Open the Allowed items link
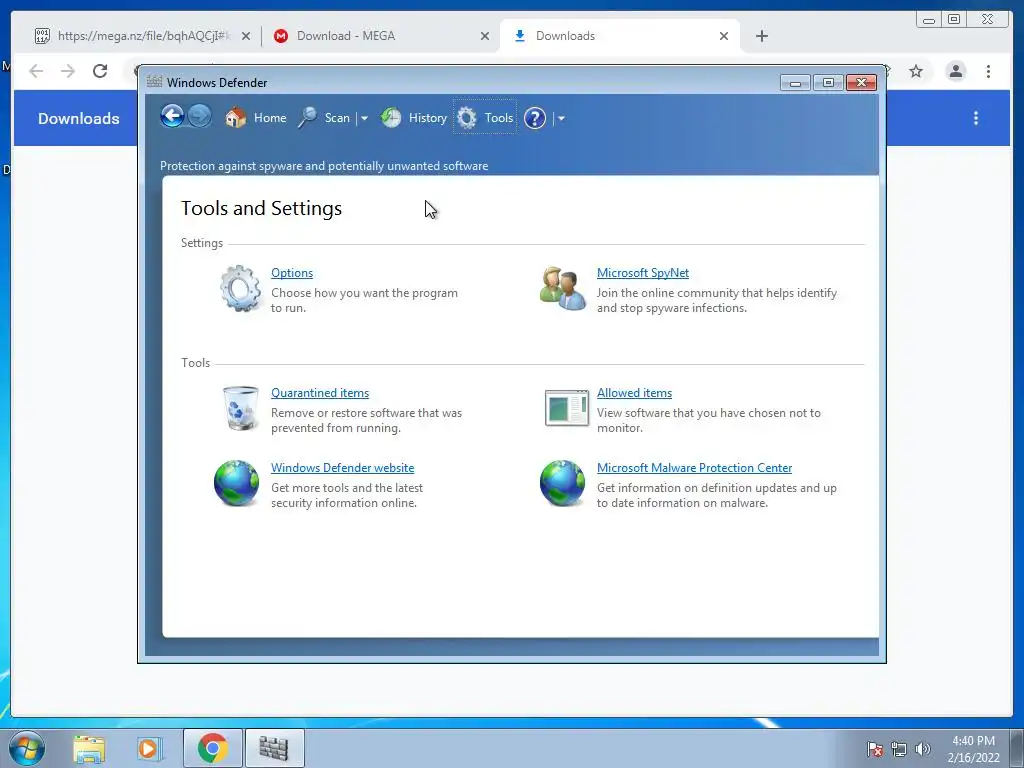The image size is (1024, 768). click(x=634, y=393)
